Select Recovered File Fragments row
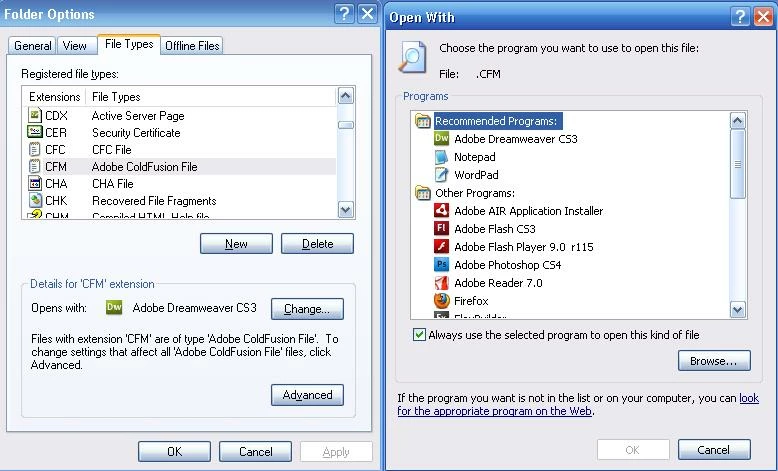The image size is (778, 471). tap(180, 200)
